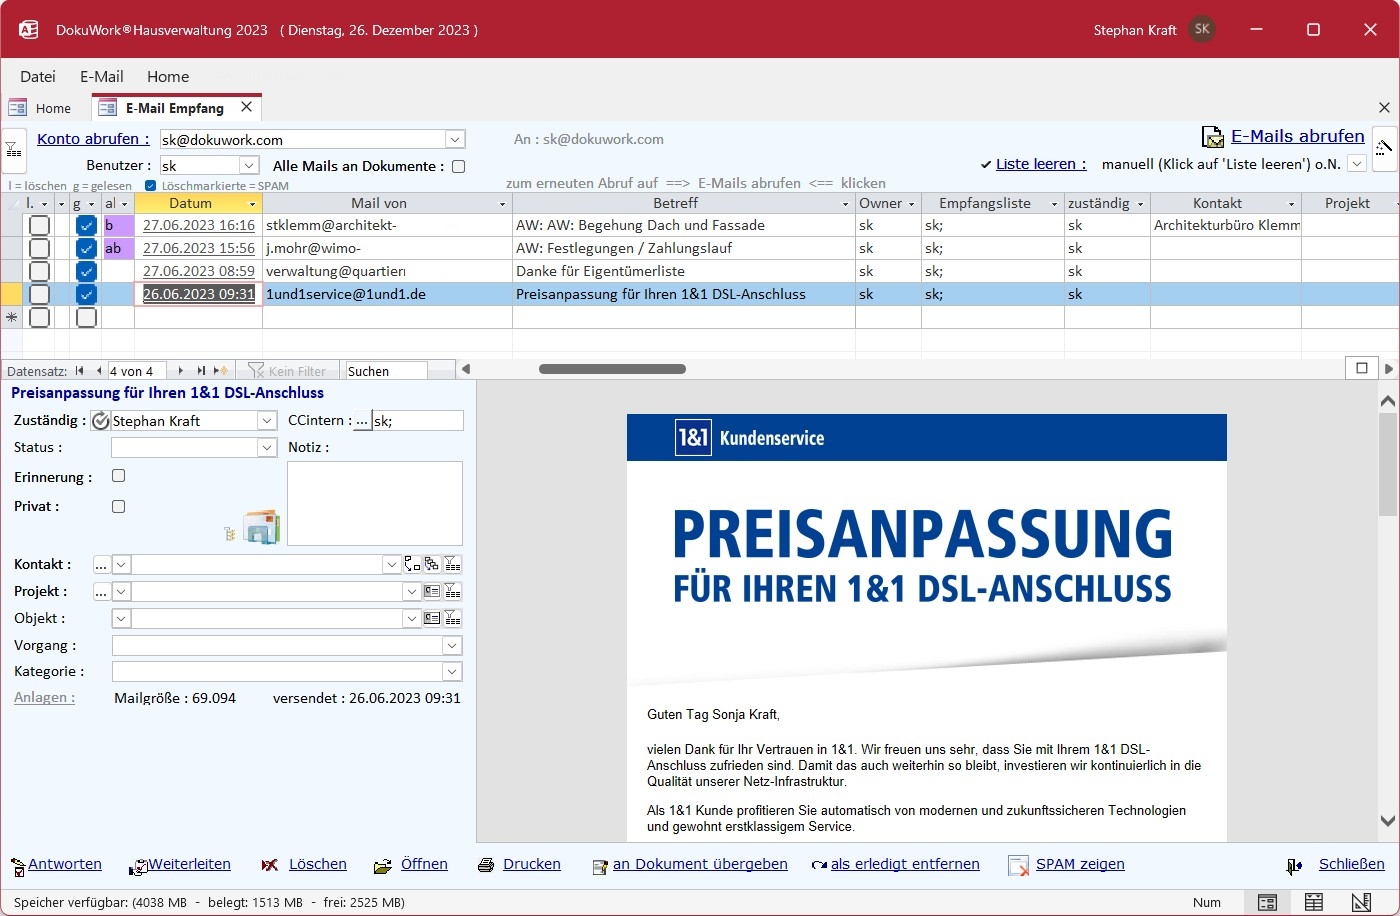Switch to design view icon in status bar
1400x916 pixels.
tap(1360, 902)
